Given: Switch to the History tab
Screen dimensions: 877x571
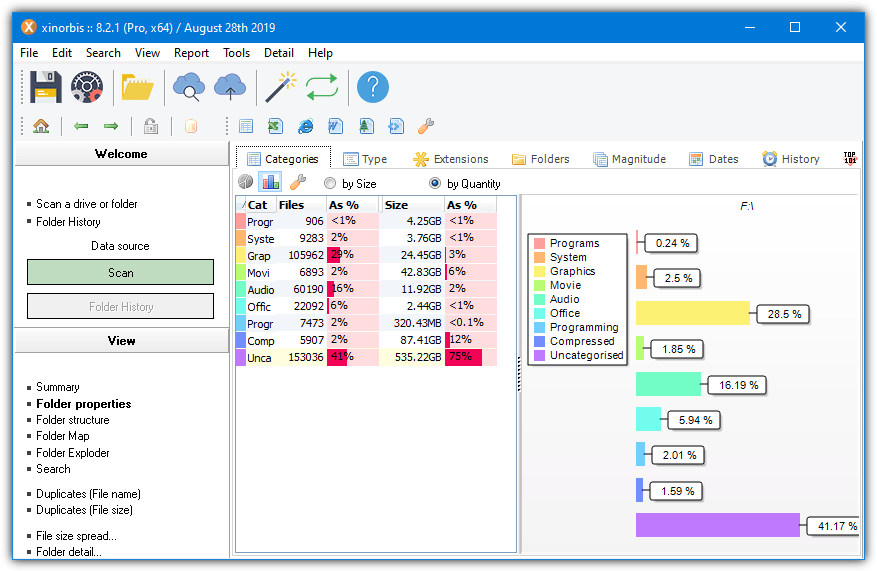Looking at the screenshot, I should tap(790, 159).
